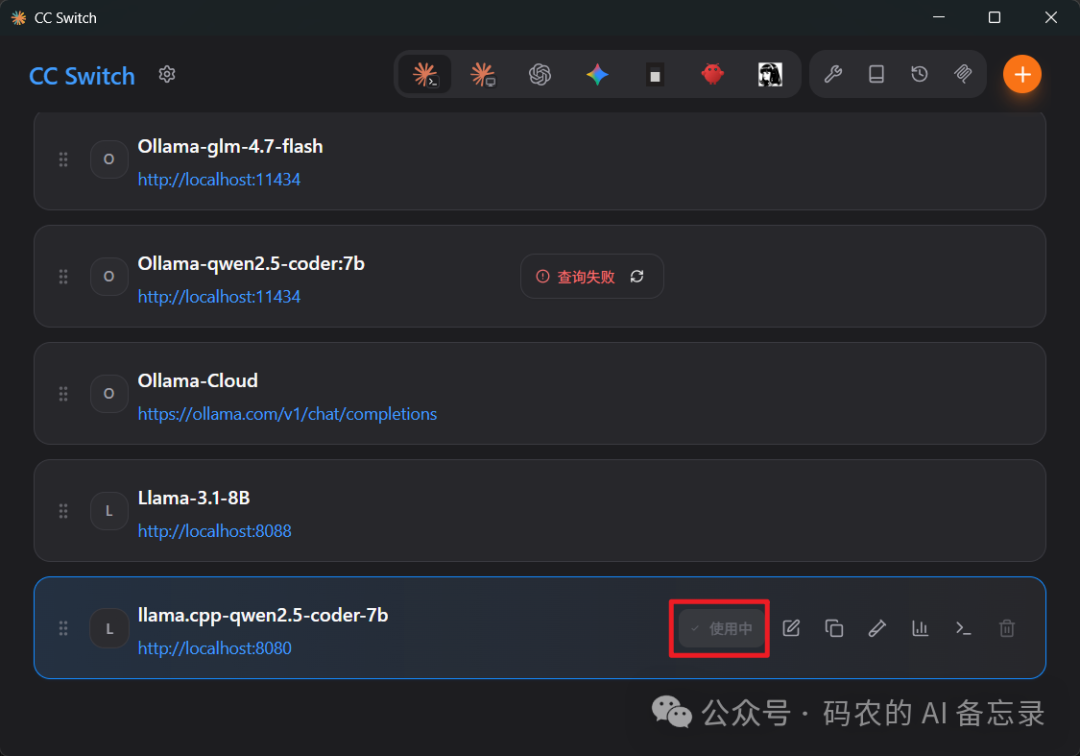Minimize the CC Switch window

939,17
